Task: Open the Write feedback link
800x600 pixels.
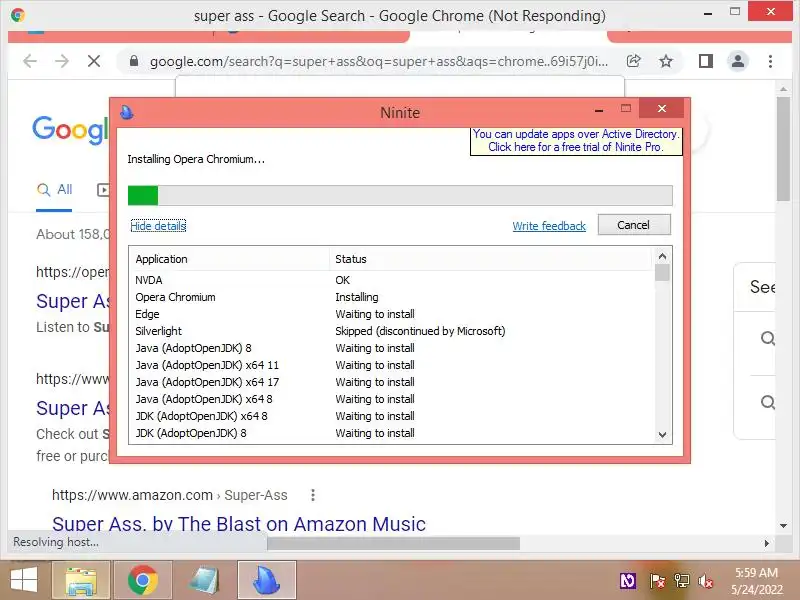Action: coord(549,226)
